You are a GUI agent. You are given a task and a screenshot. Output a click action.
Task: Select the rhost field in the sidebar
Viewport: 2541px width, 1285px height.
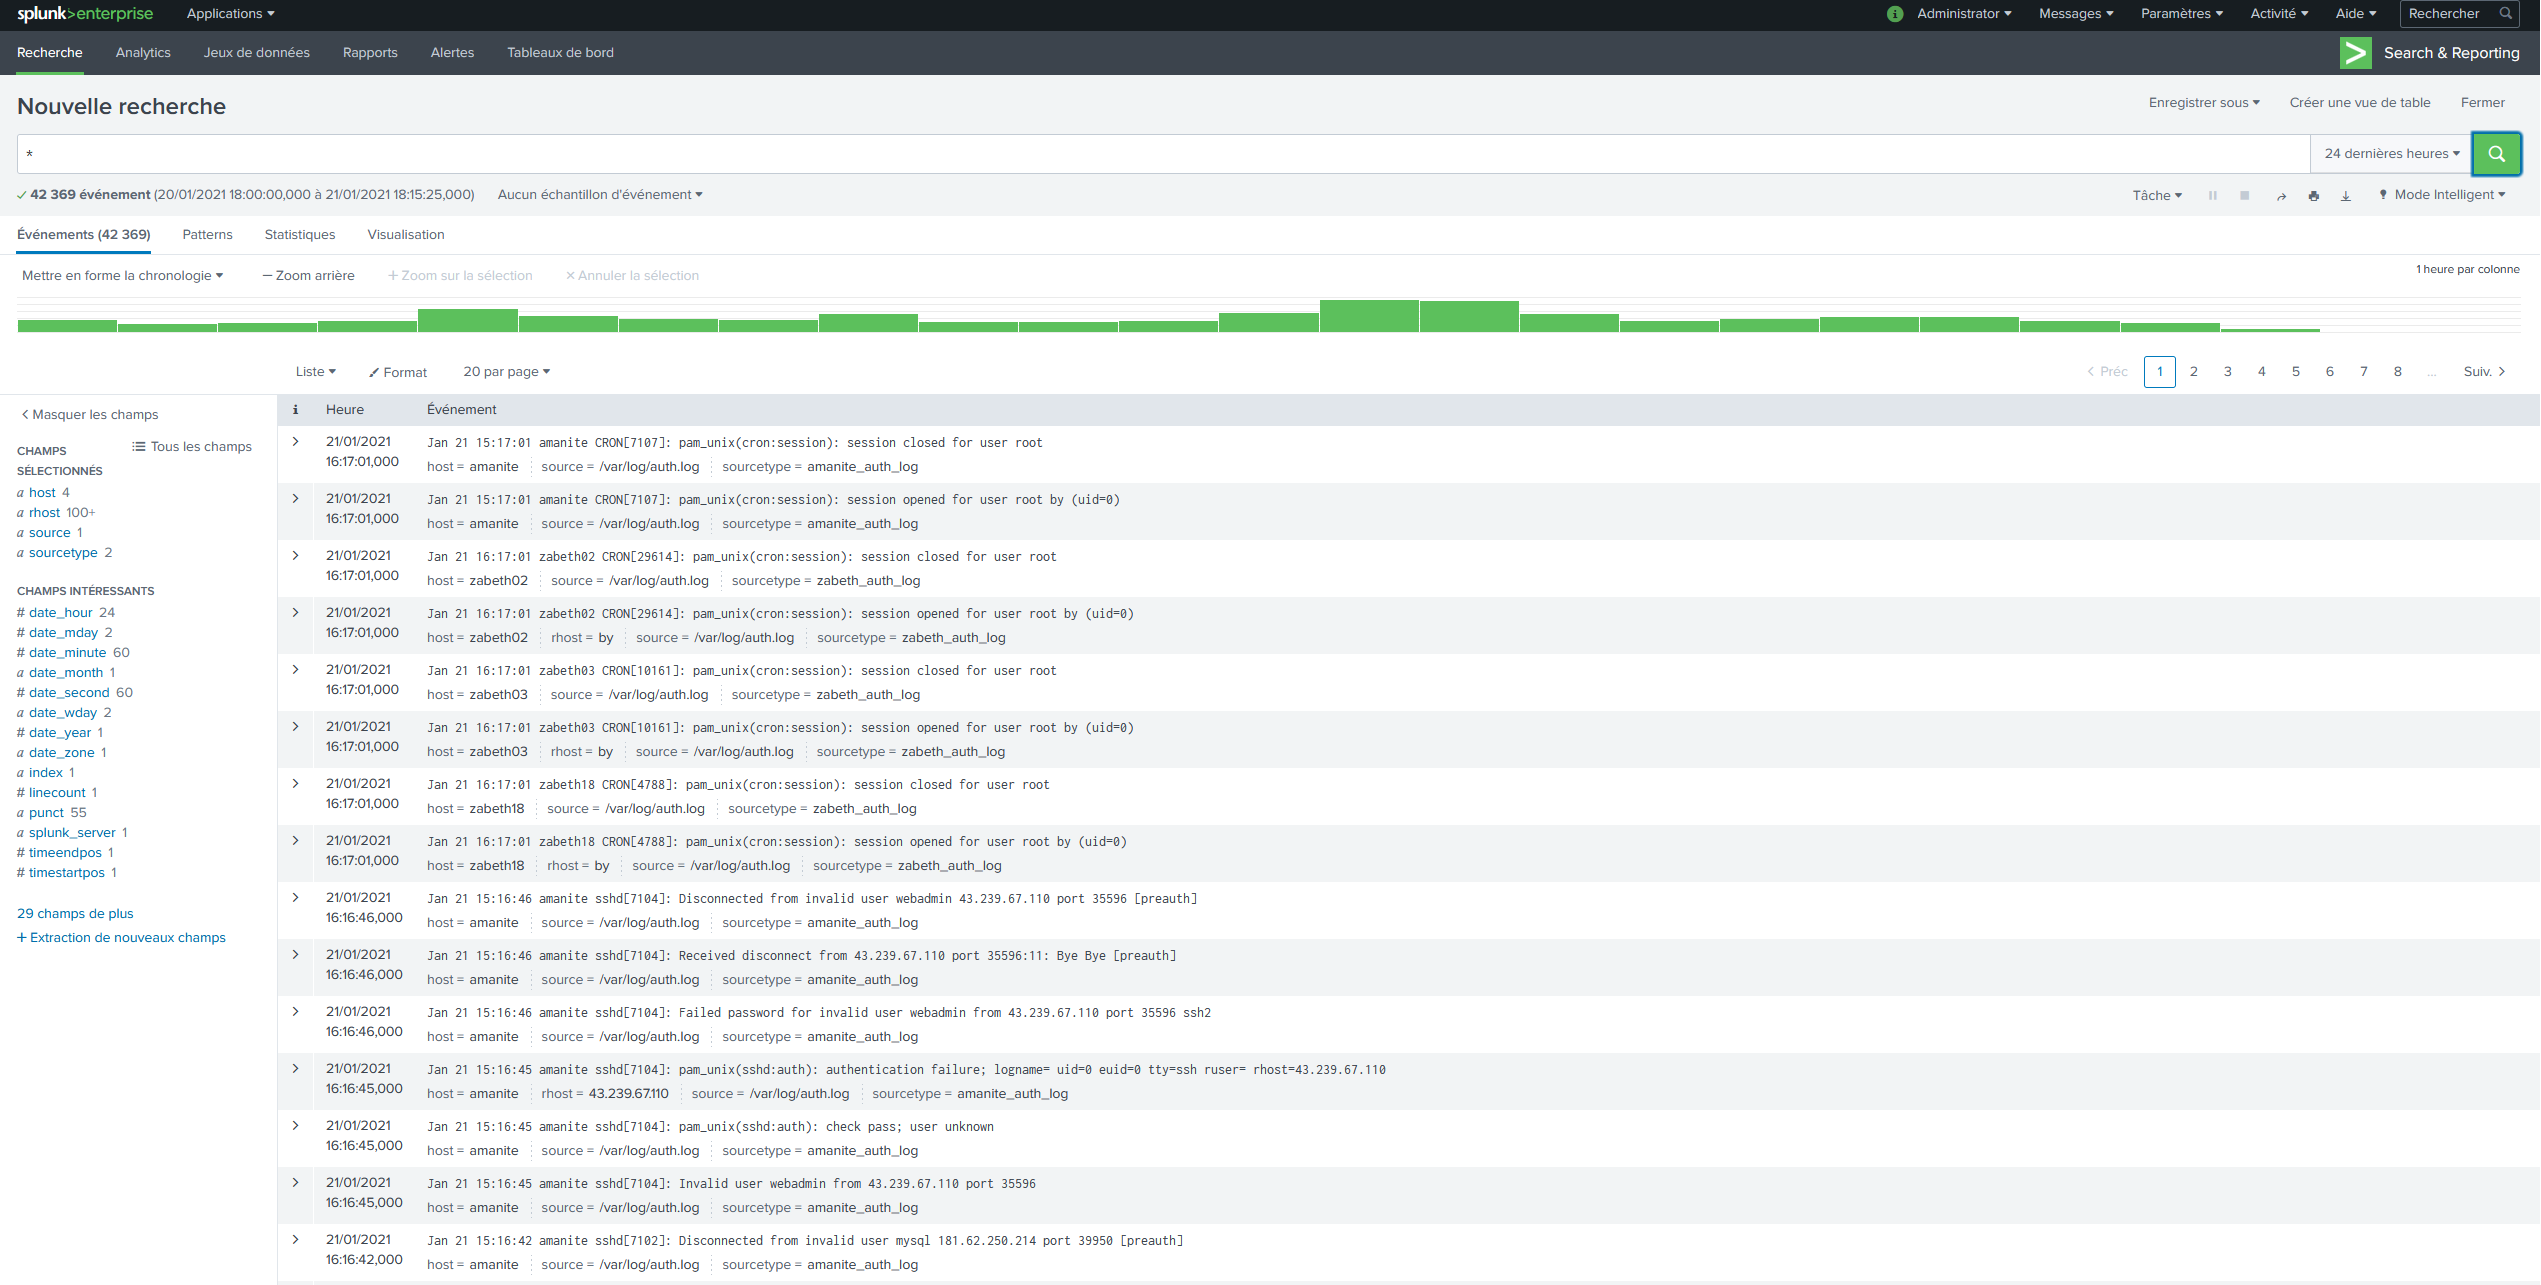click(x=44, y=512)
